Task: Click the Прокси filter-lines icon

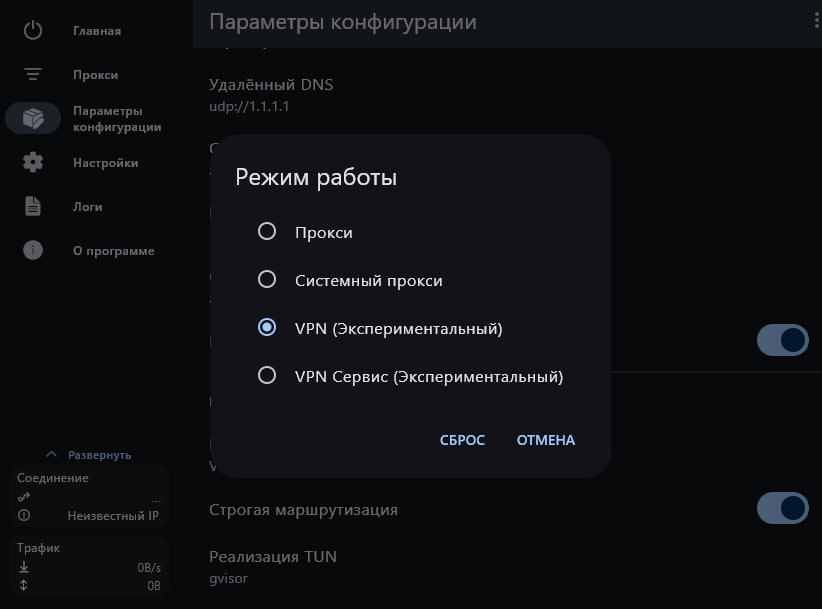Action: tap(33, 74)
